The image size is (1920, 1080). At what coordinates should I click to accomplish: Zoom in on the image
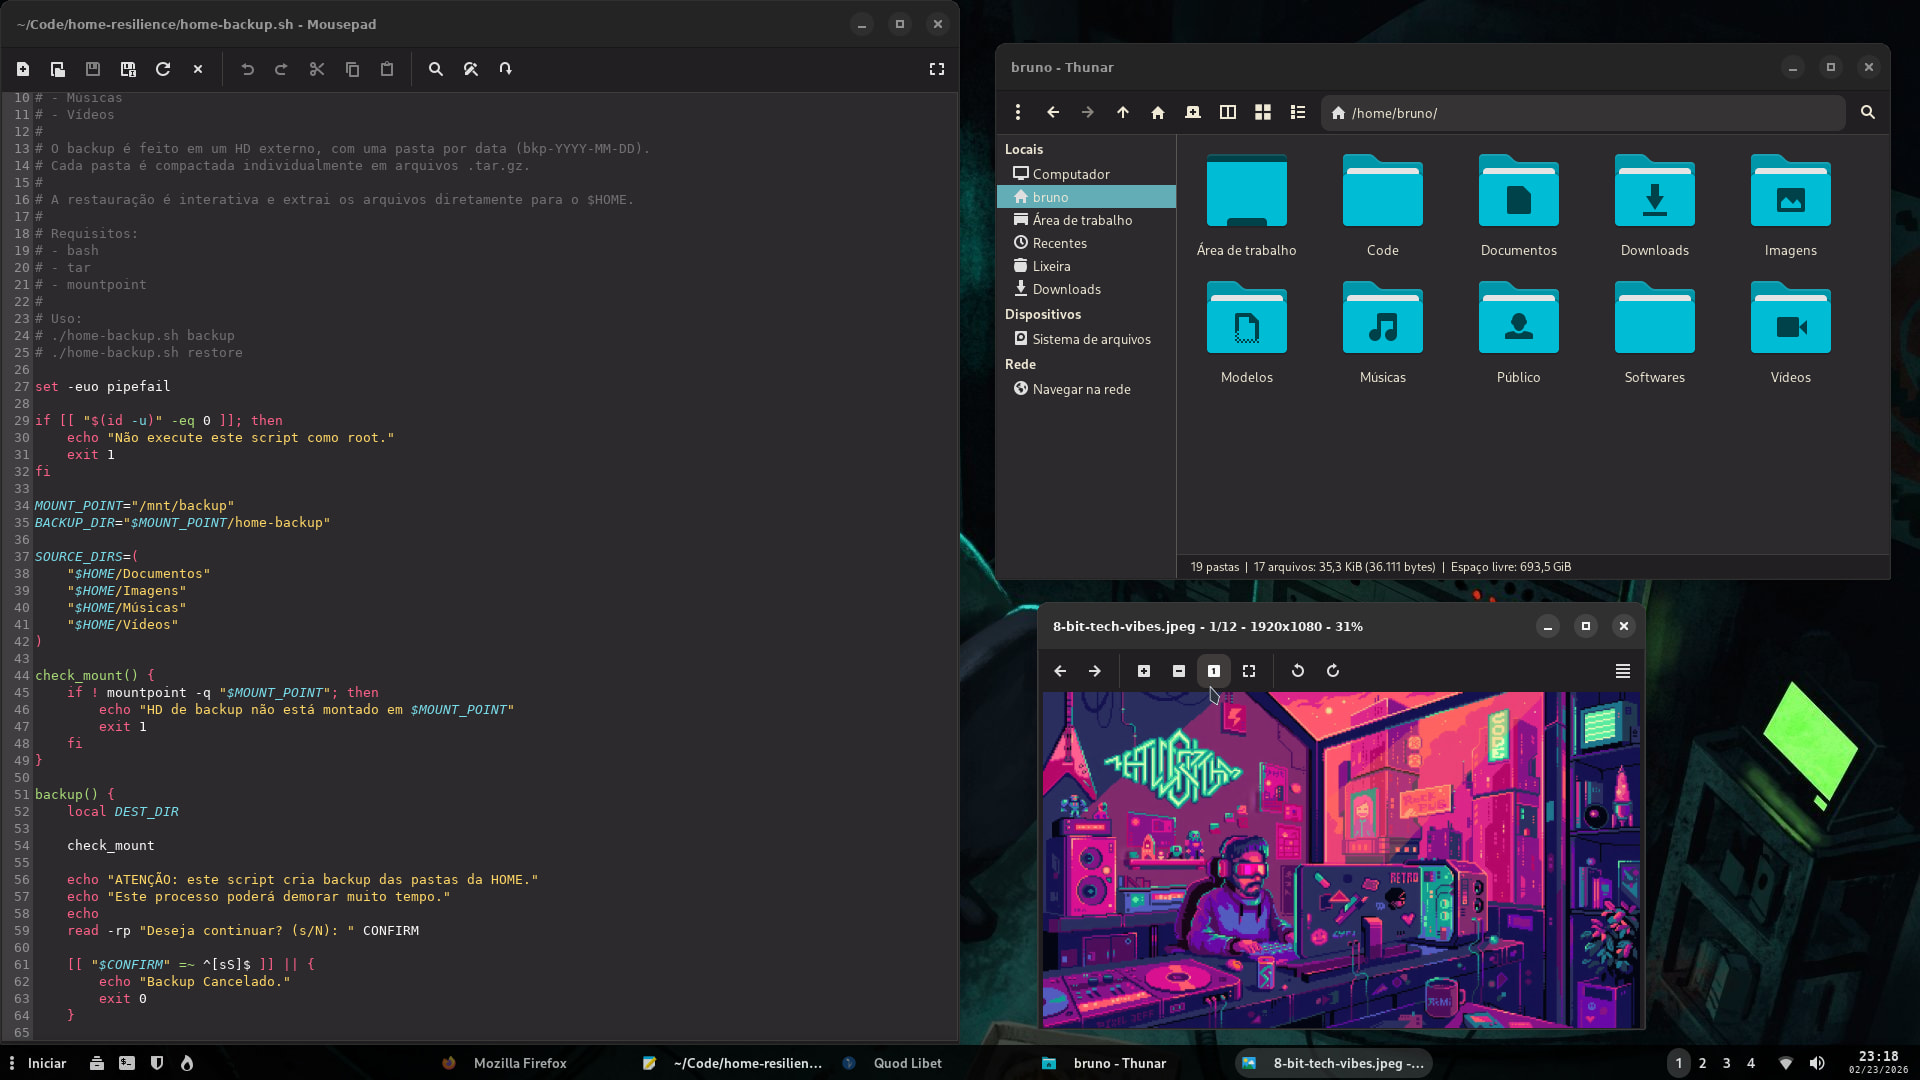[1144, 671]
